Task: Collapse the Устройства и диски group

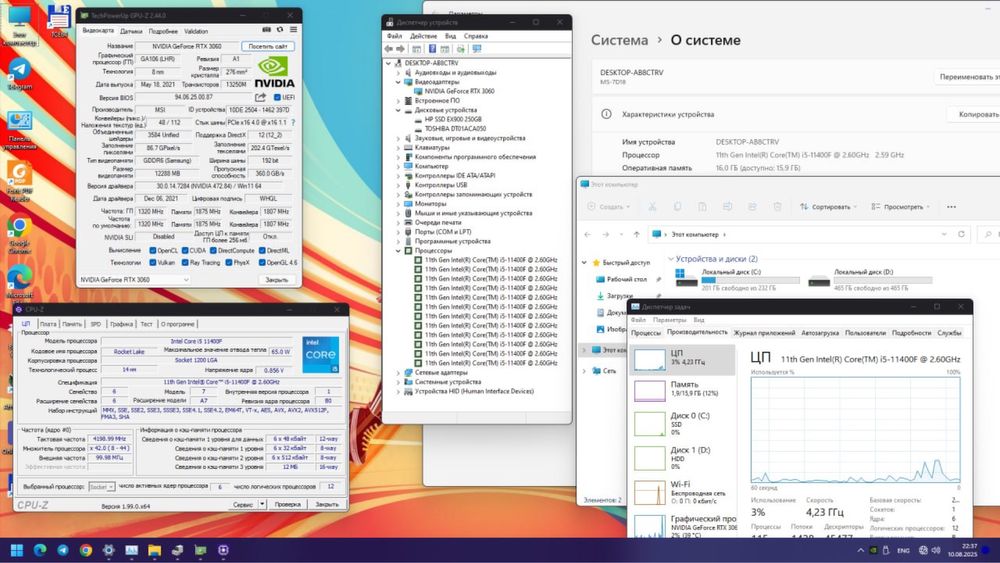Action: click(670, 259)
